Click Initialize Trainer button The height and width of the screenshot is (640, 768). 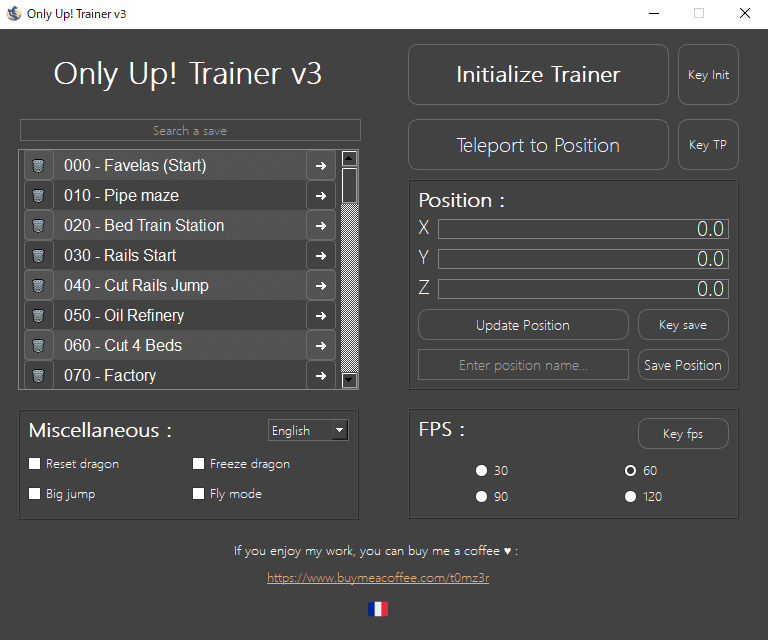click(x=538, y=74)
